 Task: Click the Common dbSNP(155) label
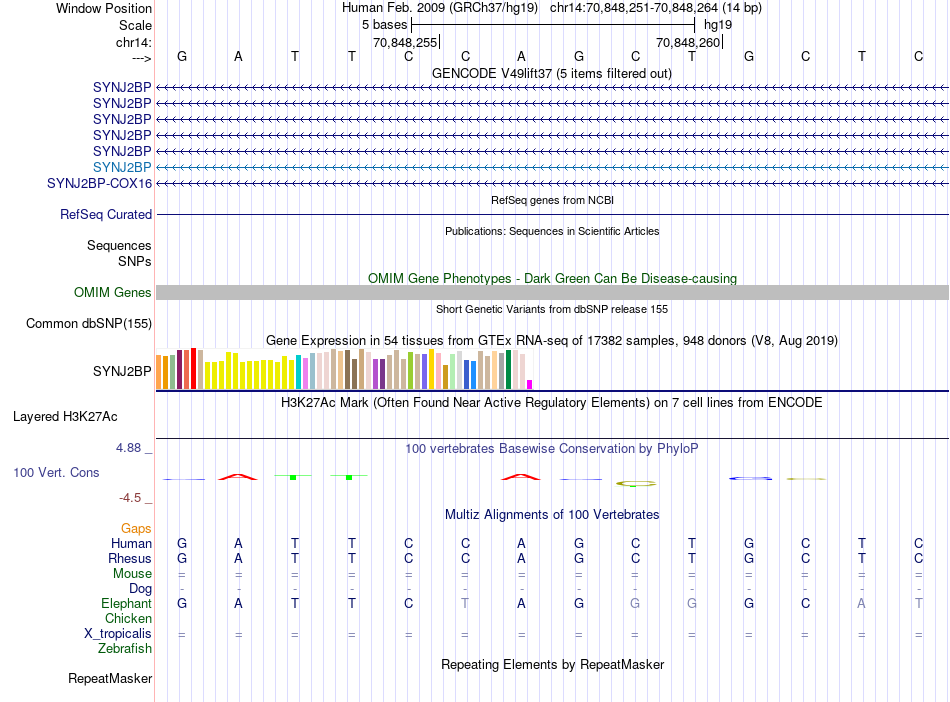[89, 323]
